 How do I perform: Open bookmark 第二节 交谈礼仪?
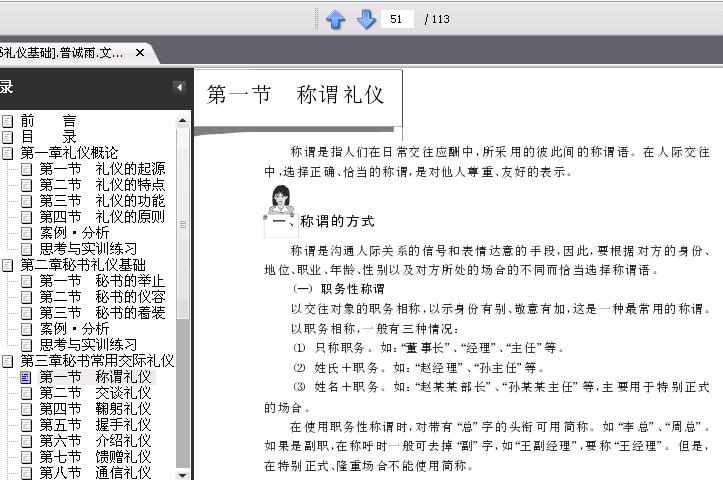[95, 393]
